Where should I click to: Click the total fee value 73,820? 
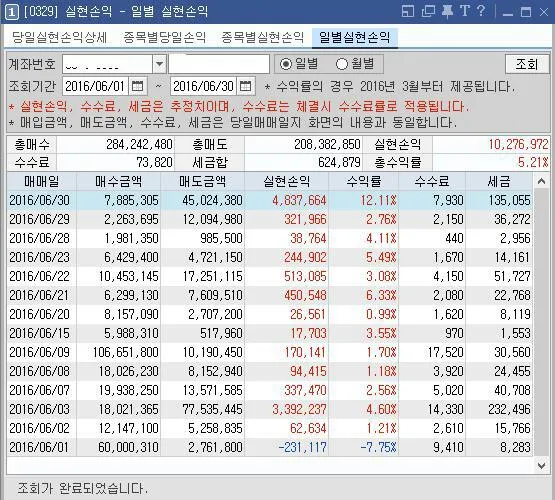coord(154,162)
